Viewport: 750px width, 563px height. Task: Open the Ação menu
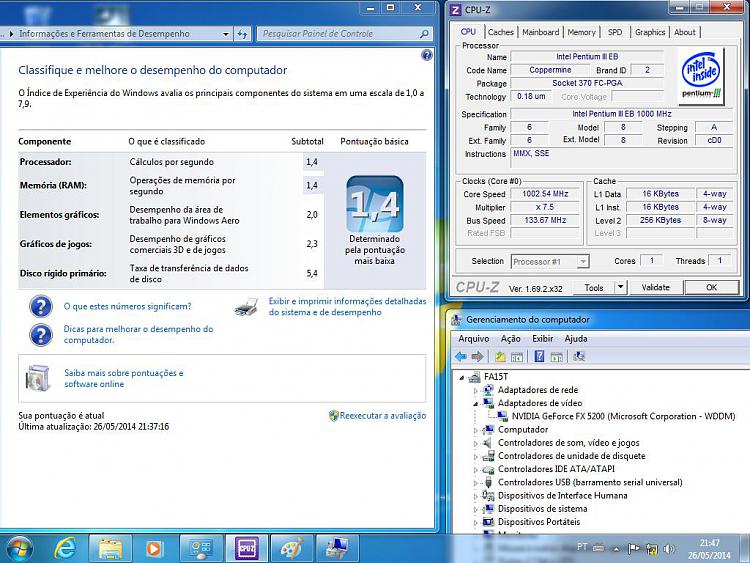coord(510,339)
